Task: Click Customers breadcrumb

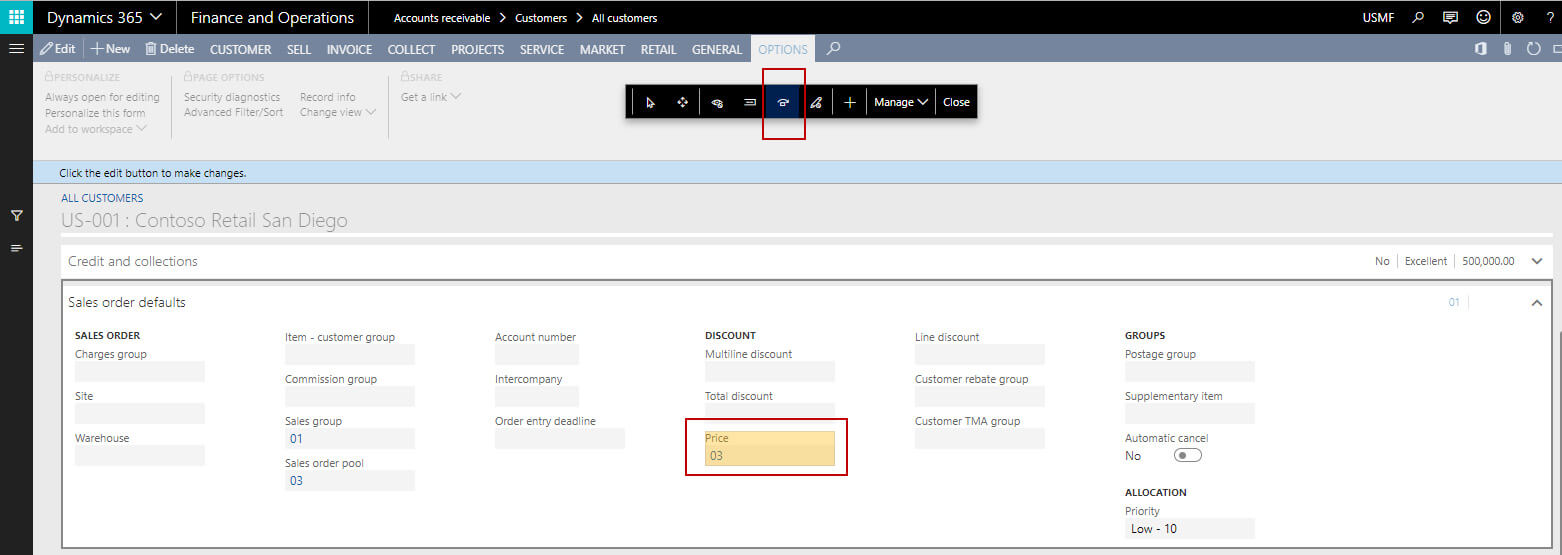Action: (x=540, y=18)
